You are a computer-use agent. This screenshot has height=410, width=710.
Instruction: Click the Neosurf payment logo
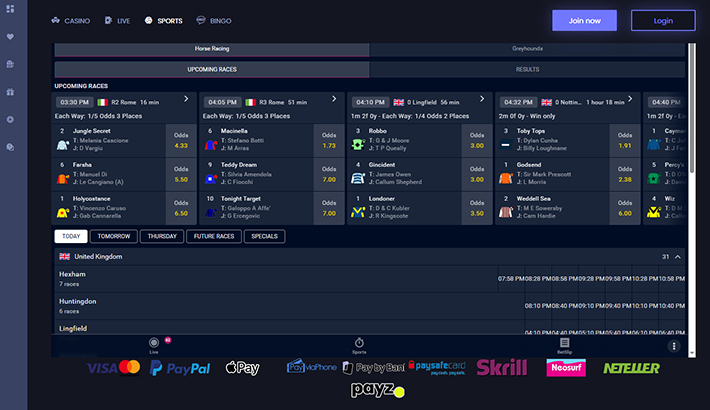click(566, 367)
